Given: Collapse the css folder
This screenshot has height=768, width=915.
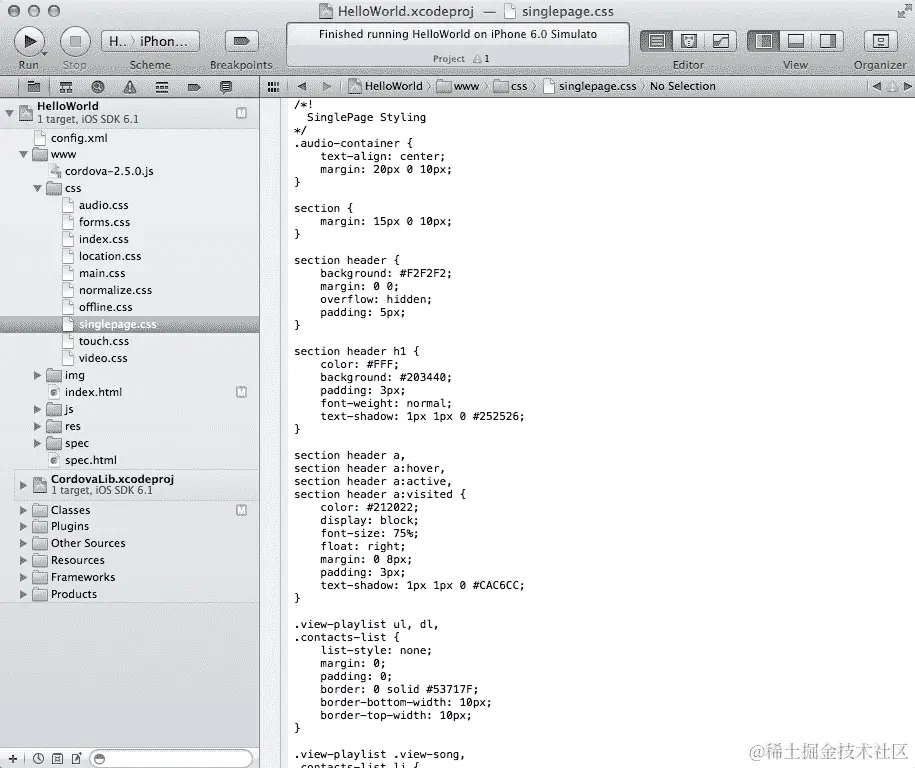Looking at the screenshot, I should tap(37, 188).
